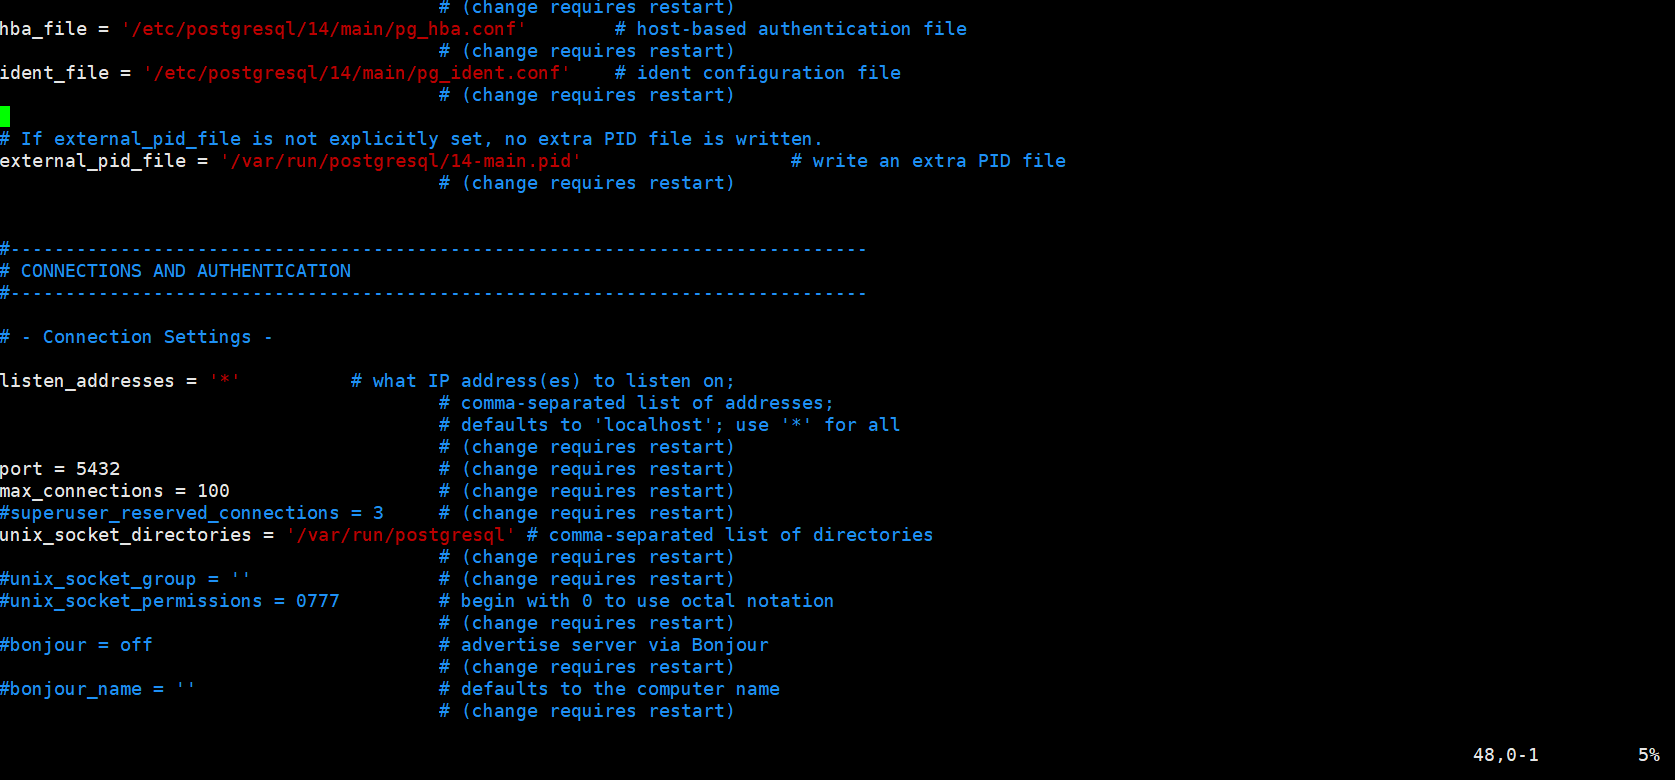Click the 5% file position indicator
This screenshot has width=1675, height=780.
pyautogui.click(x=1649, y=755)
